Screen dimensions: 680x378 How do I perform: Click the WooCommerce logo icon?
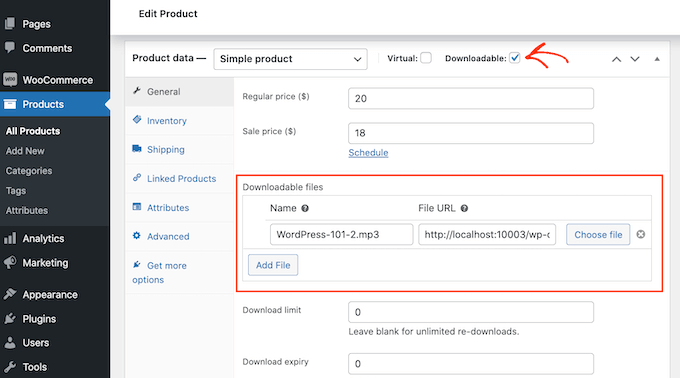coord(10,79)
